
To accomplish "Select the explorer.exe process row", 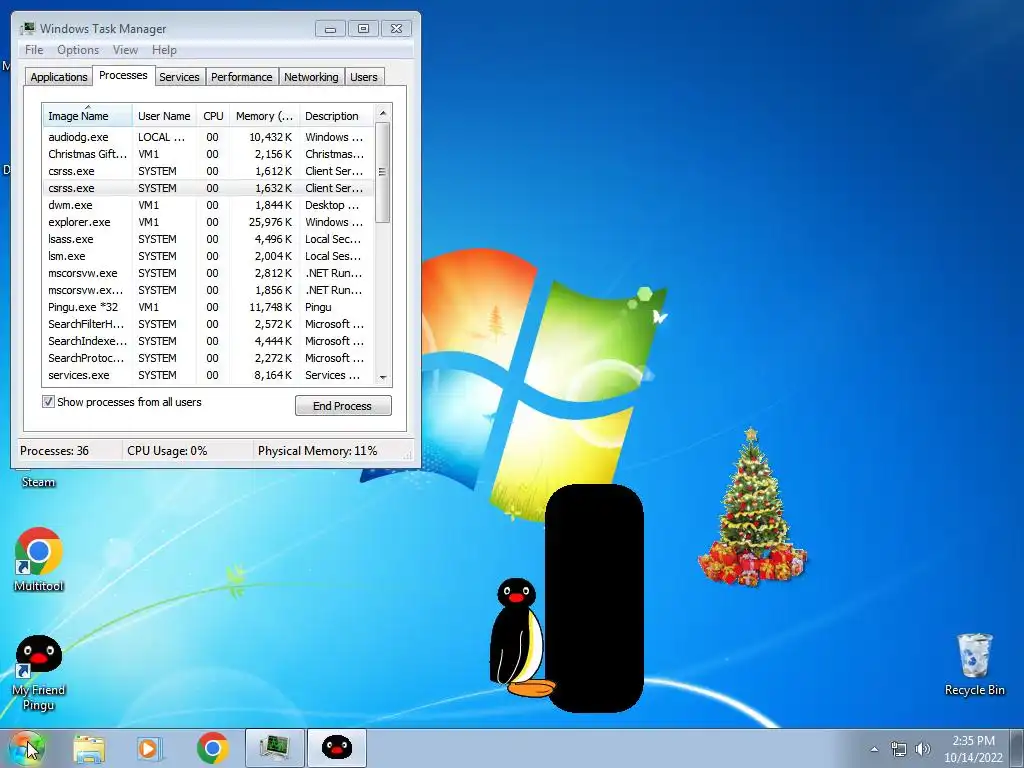I will [208, 222].
